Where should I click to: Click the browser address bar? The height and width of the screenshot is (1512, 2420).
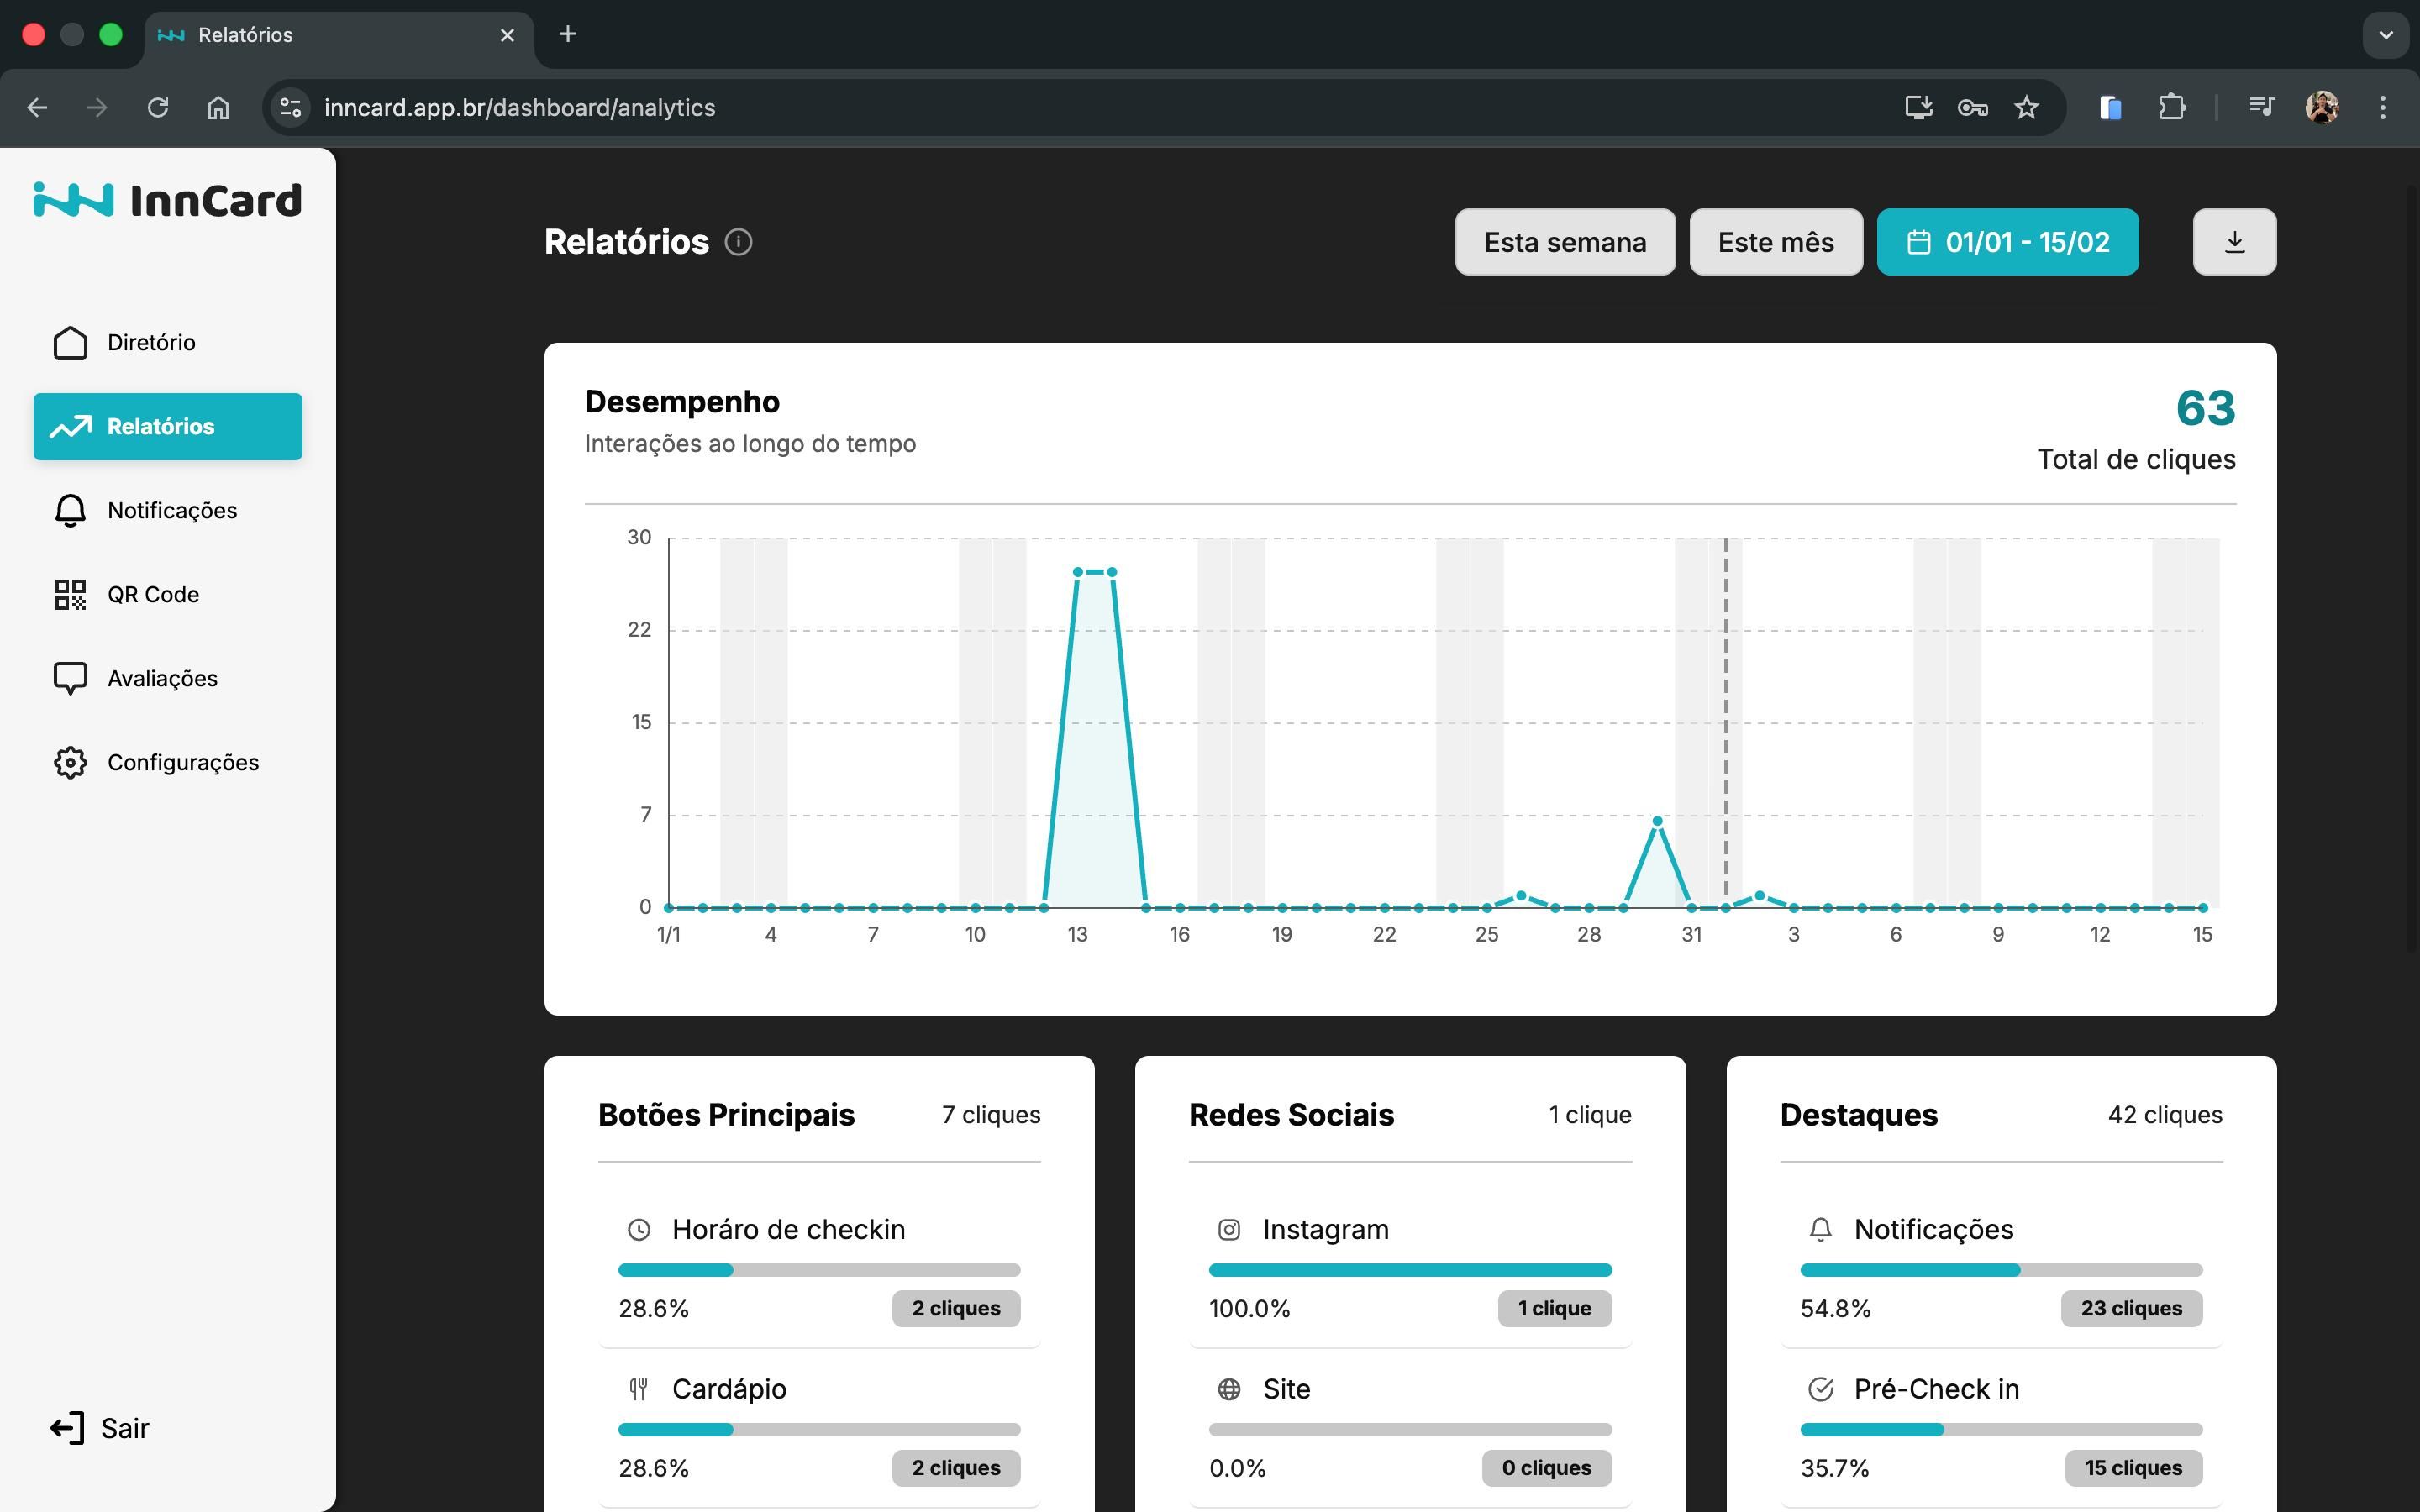[700, 107]
